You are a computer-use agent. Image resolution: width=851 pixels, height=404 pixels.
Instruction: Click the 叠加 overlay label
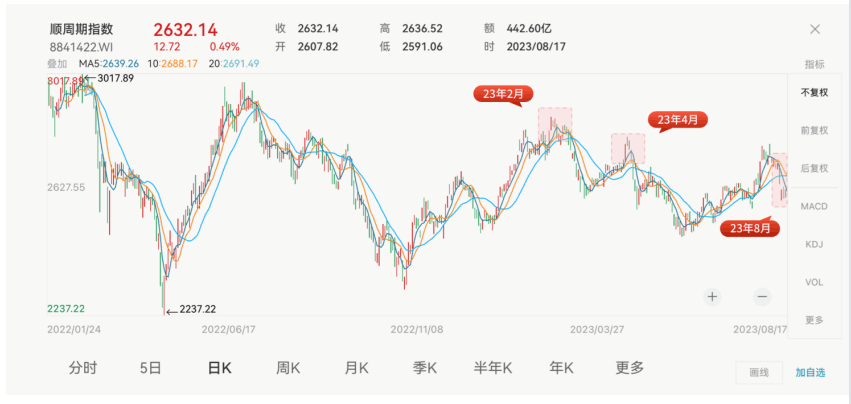(x=57, y=64)
